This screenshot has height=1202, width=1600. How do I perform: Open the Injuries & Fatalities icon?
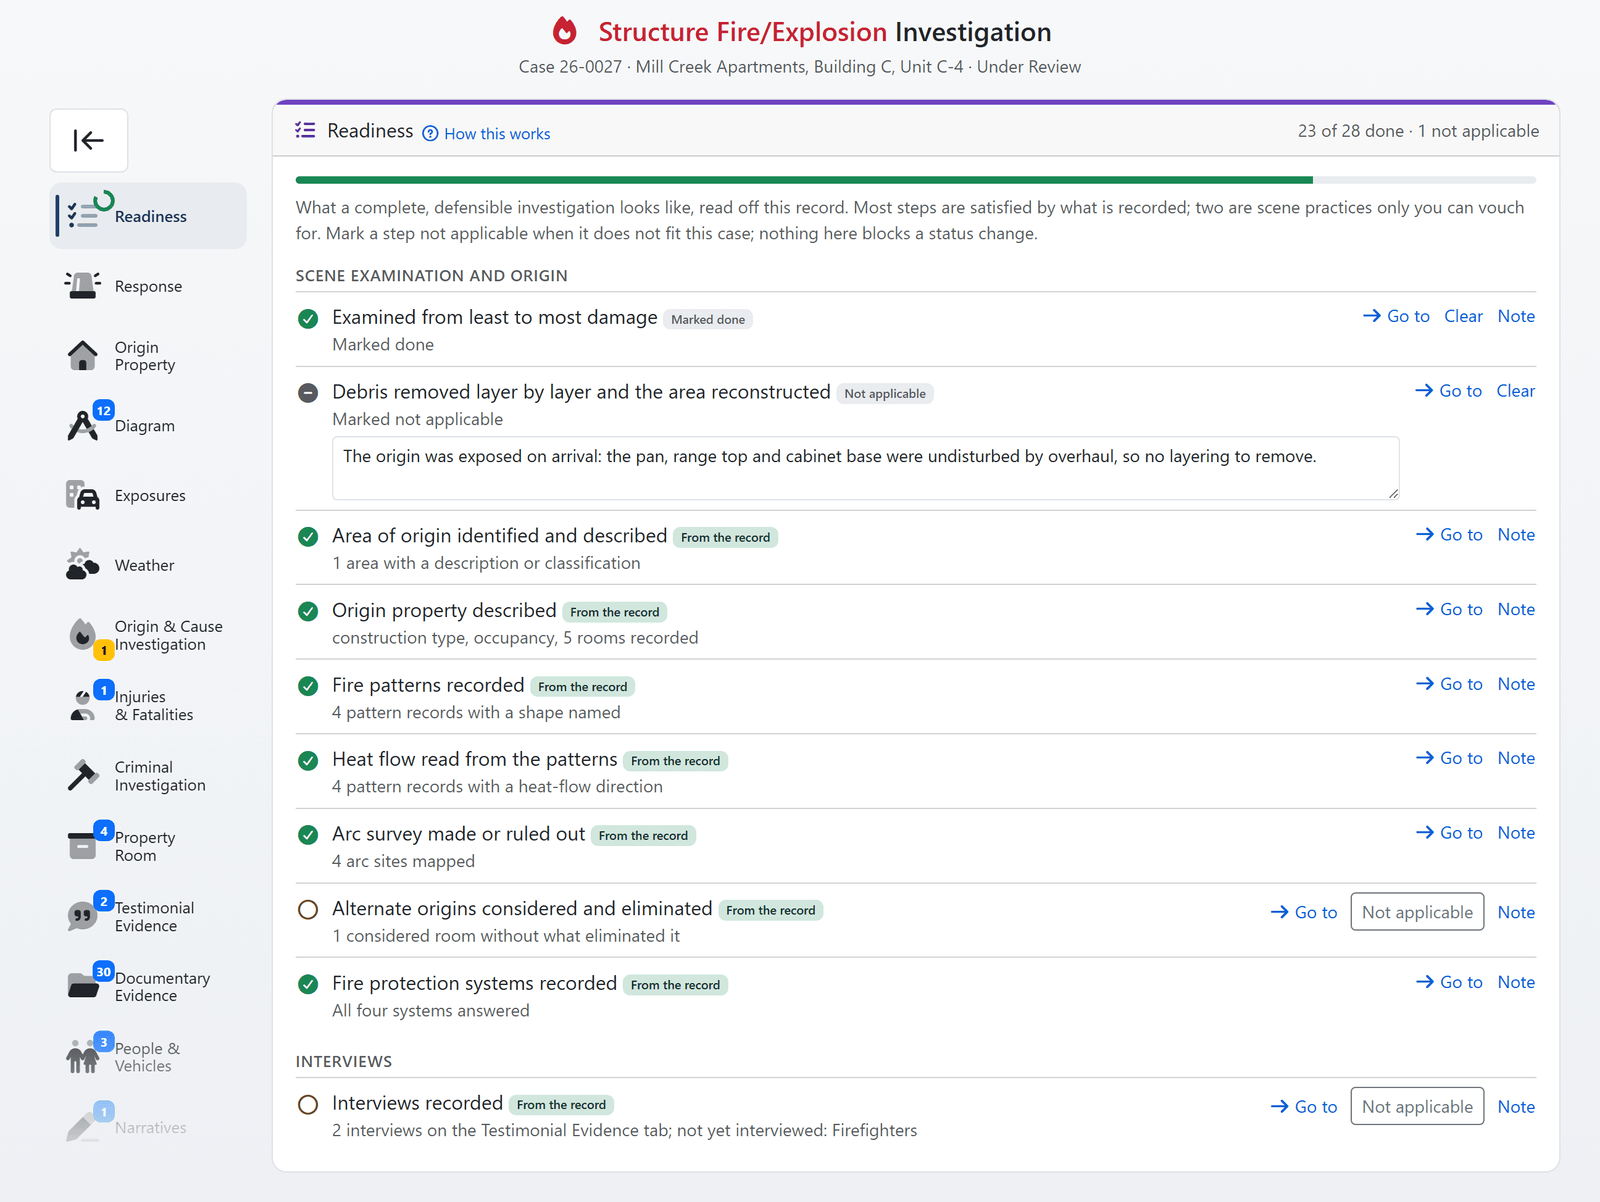pyautogui.click(x=83, y=706)
